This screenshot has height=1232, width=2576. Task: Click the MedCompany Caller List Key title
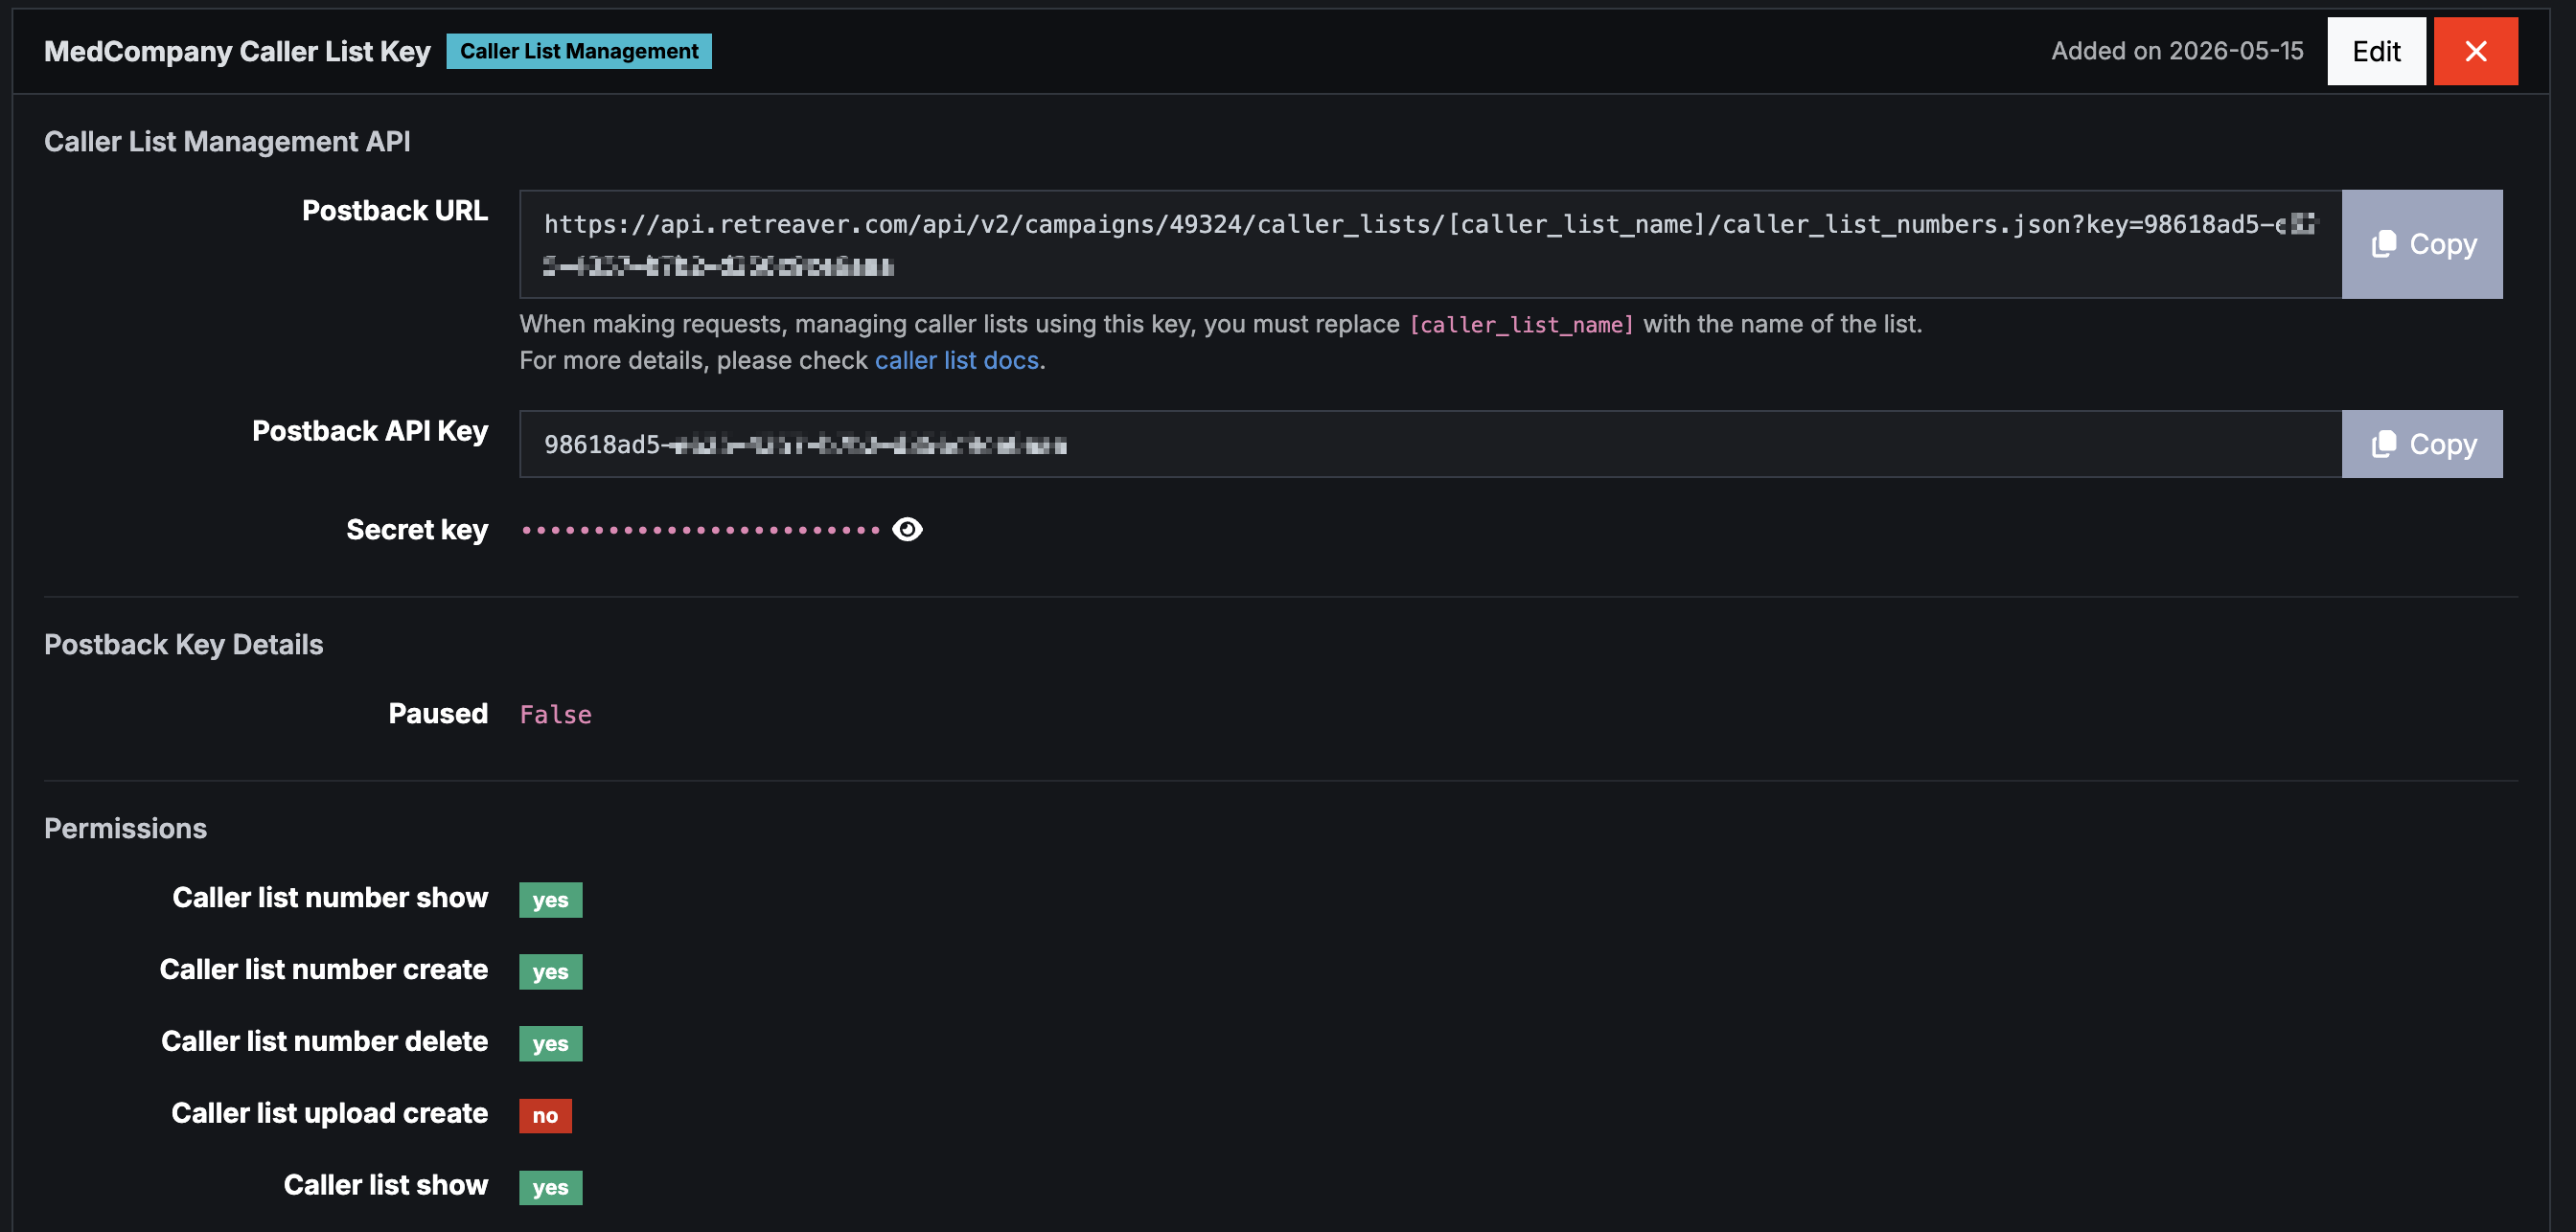click(x=237, y=51)
